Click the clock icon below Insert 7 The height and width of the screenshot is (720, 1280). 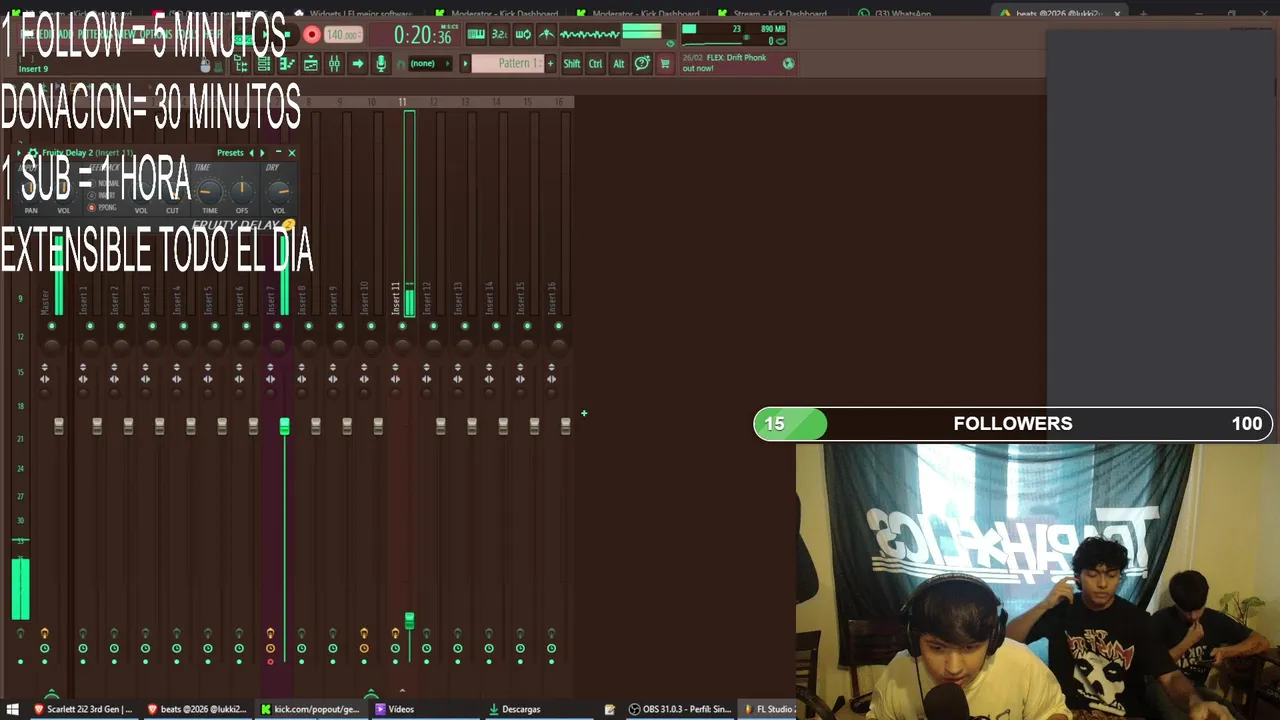(270, 649)
